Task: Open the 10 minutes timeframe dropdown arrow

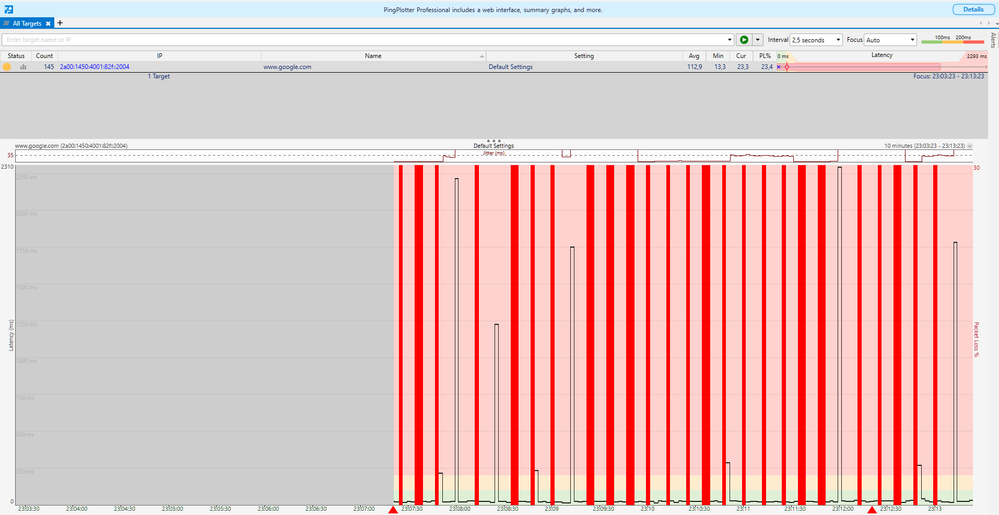Action: coord(970,146)
